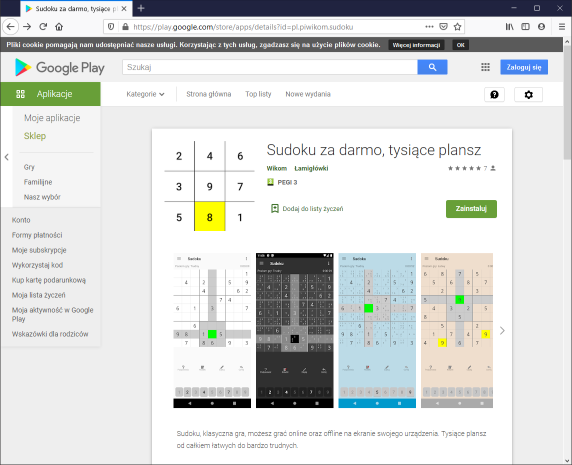Click the wishlist bookmark icon

pyautogui.click(x=275, y=209)
